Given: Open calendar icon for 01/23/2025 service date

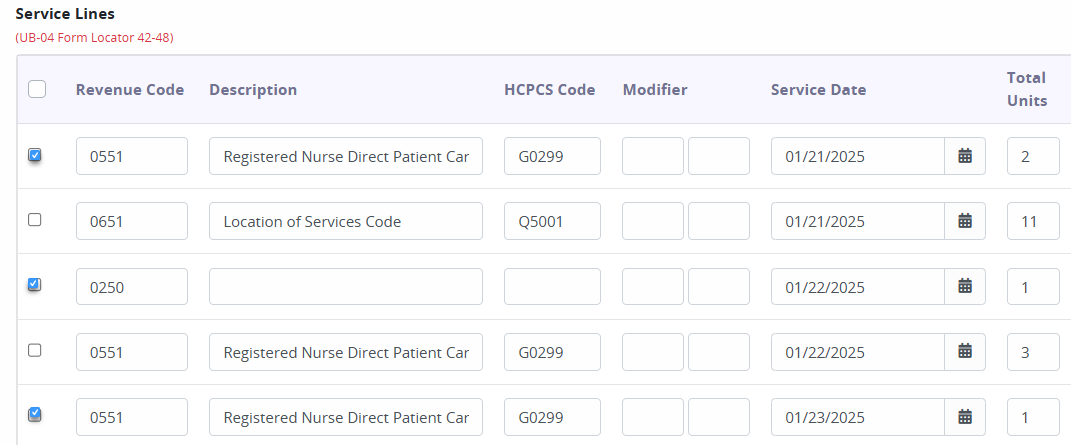Looking at the screenshot, I should point(964,417).
